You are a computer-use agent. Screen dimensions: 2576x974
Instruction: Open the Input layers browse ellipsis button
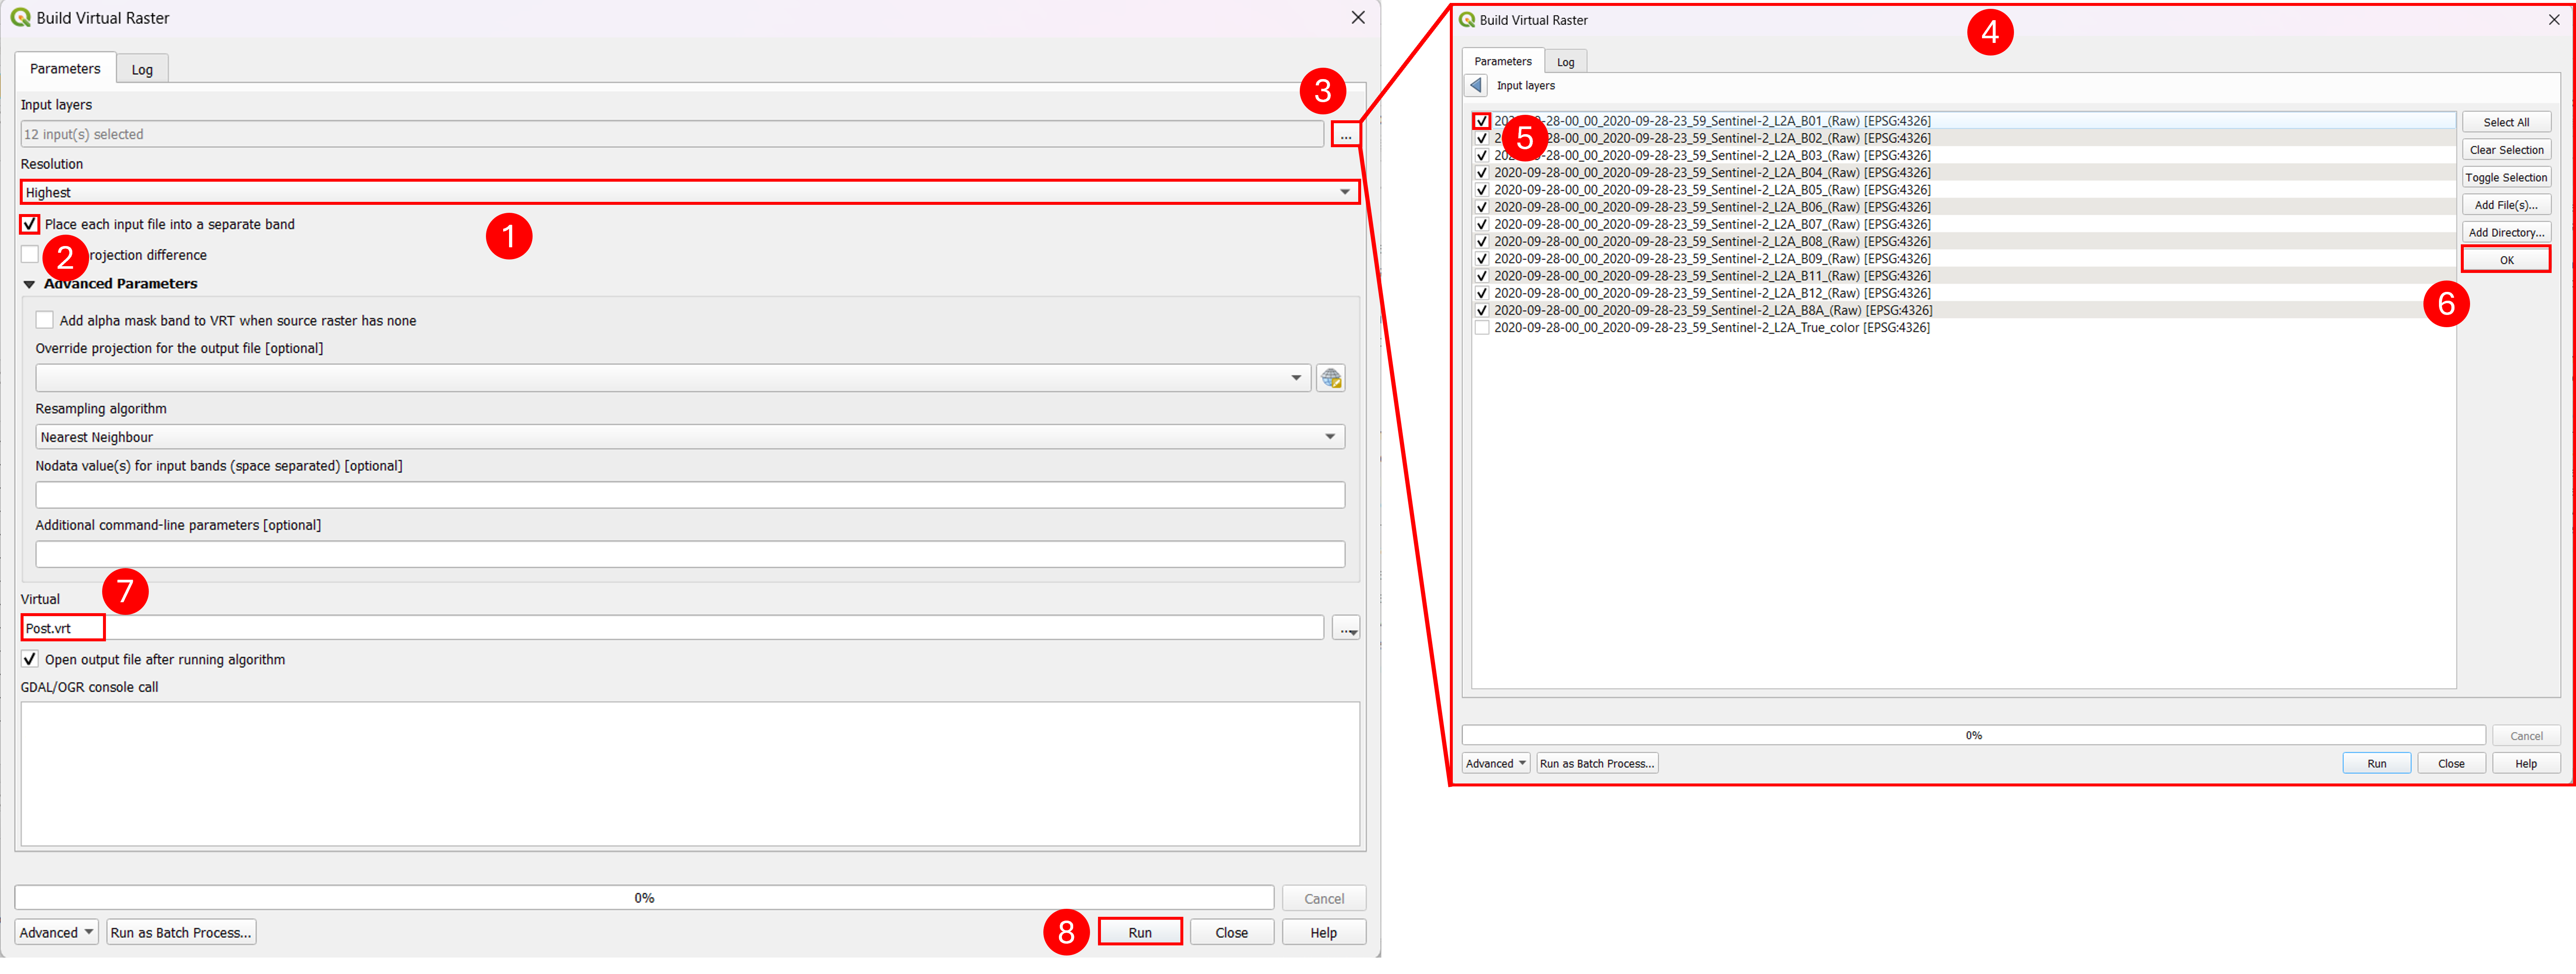click(x=1345, y=134)
